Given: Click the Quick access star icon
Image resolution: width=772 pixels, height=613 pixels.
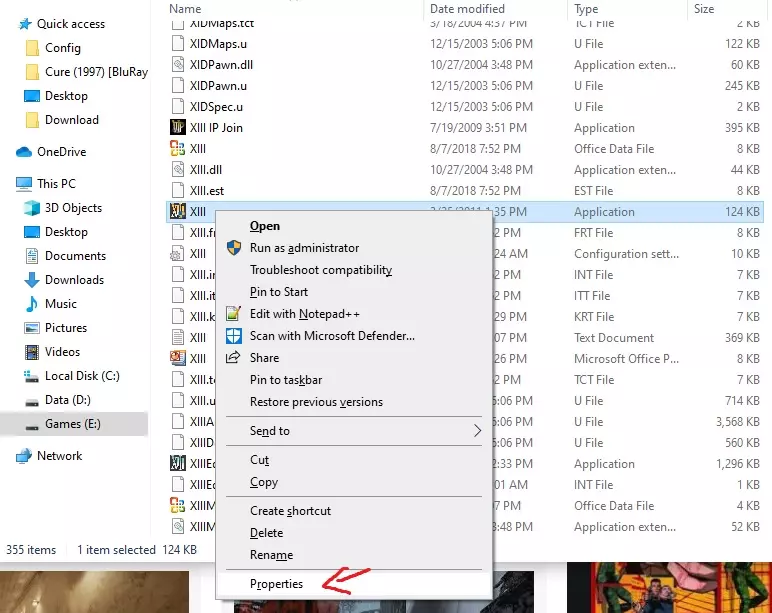Looking at the screenshot, I should 25,24.
